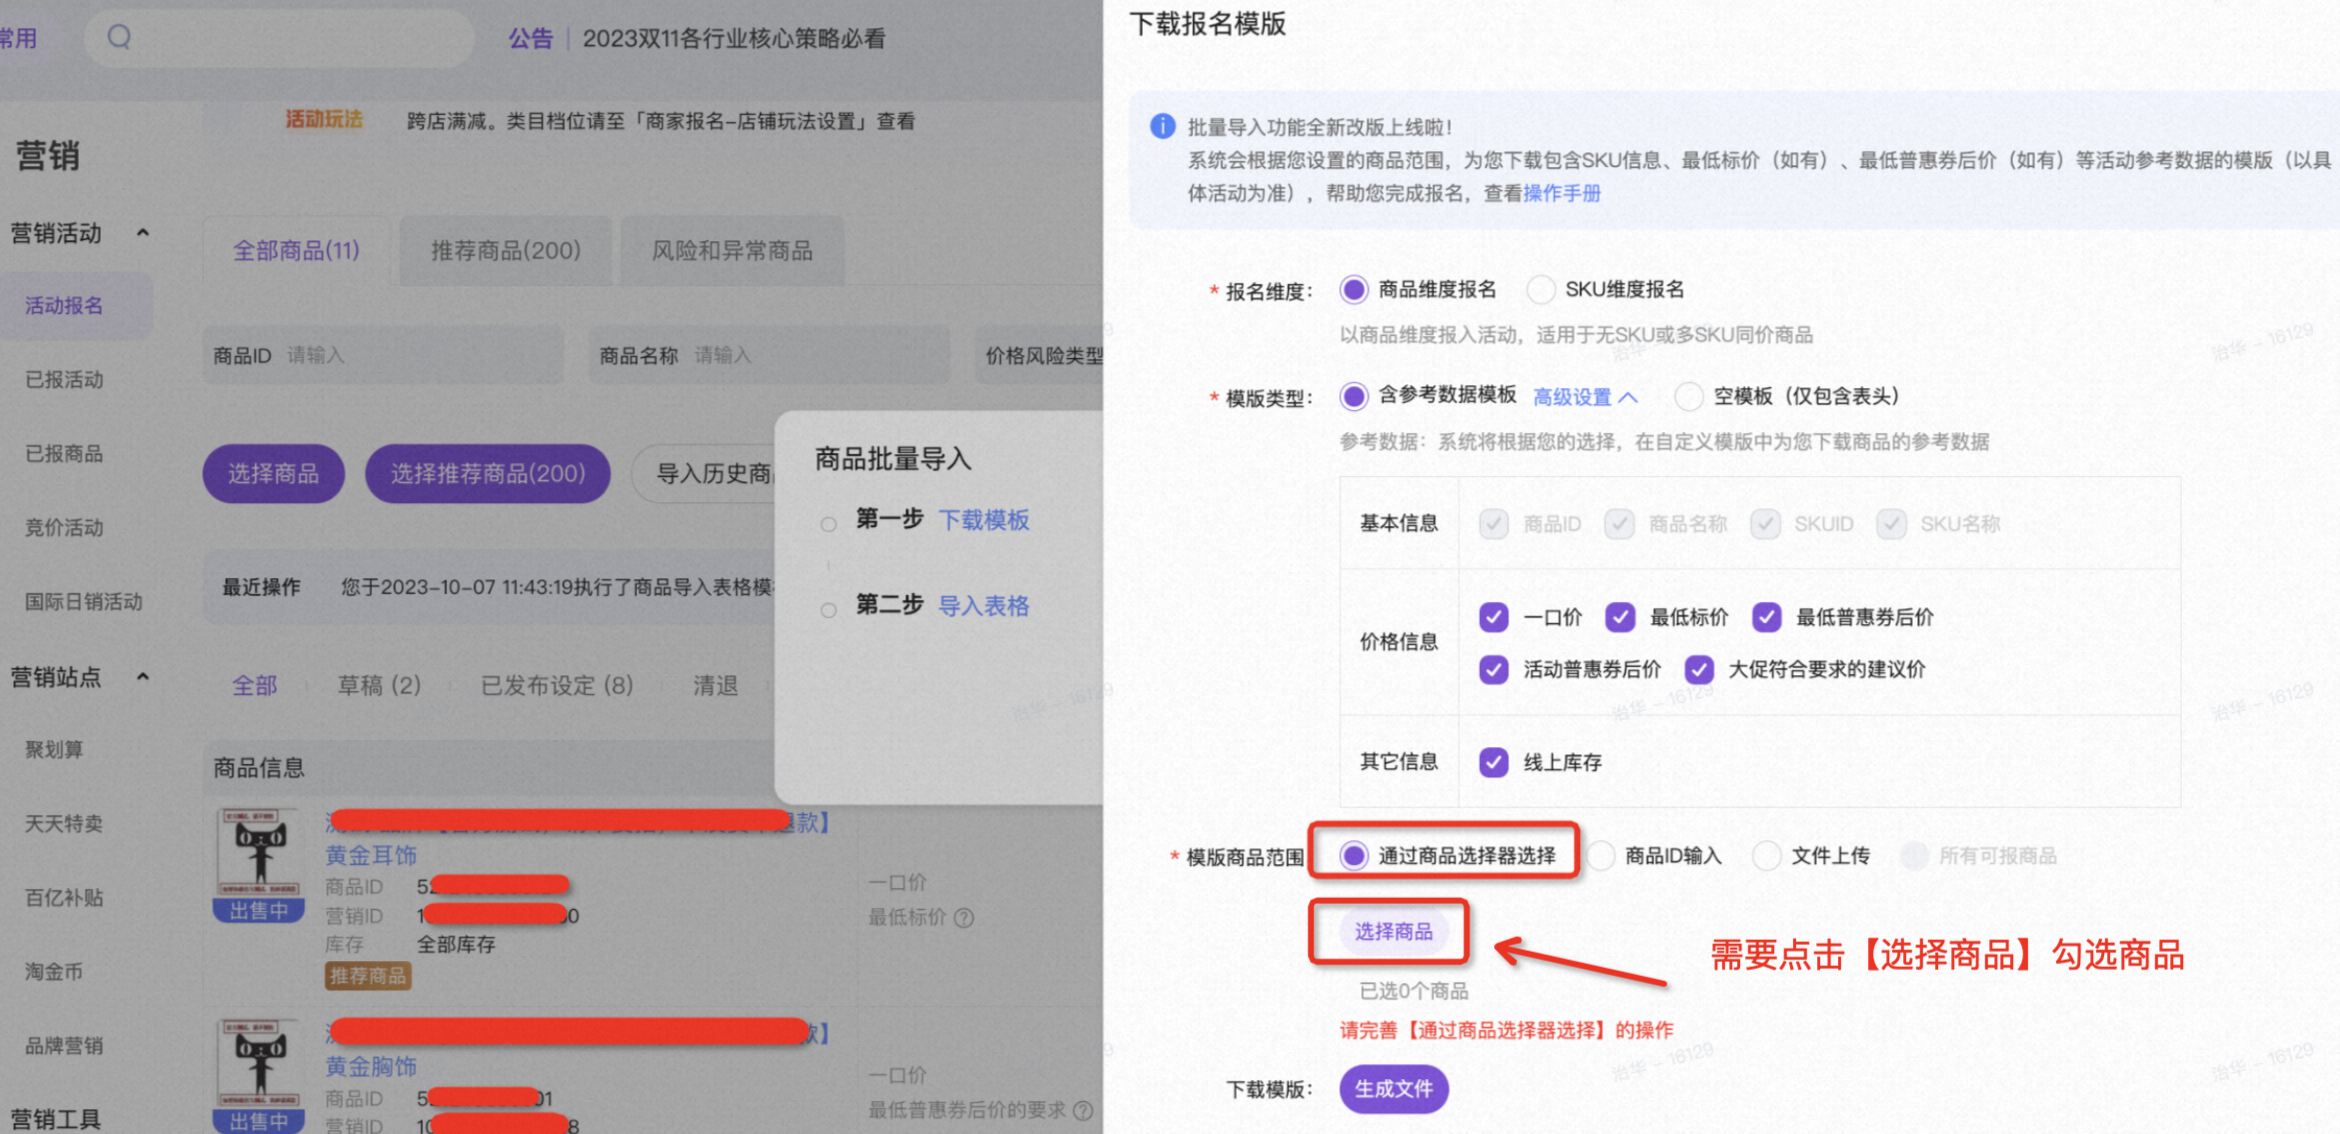Collapse the 营销站点 sidebar section

tap(143, 677)
